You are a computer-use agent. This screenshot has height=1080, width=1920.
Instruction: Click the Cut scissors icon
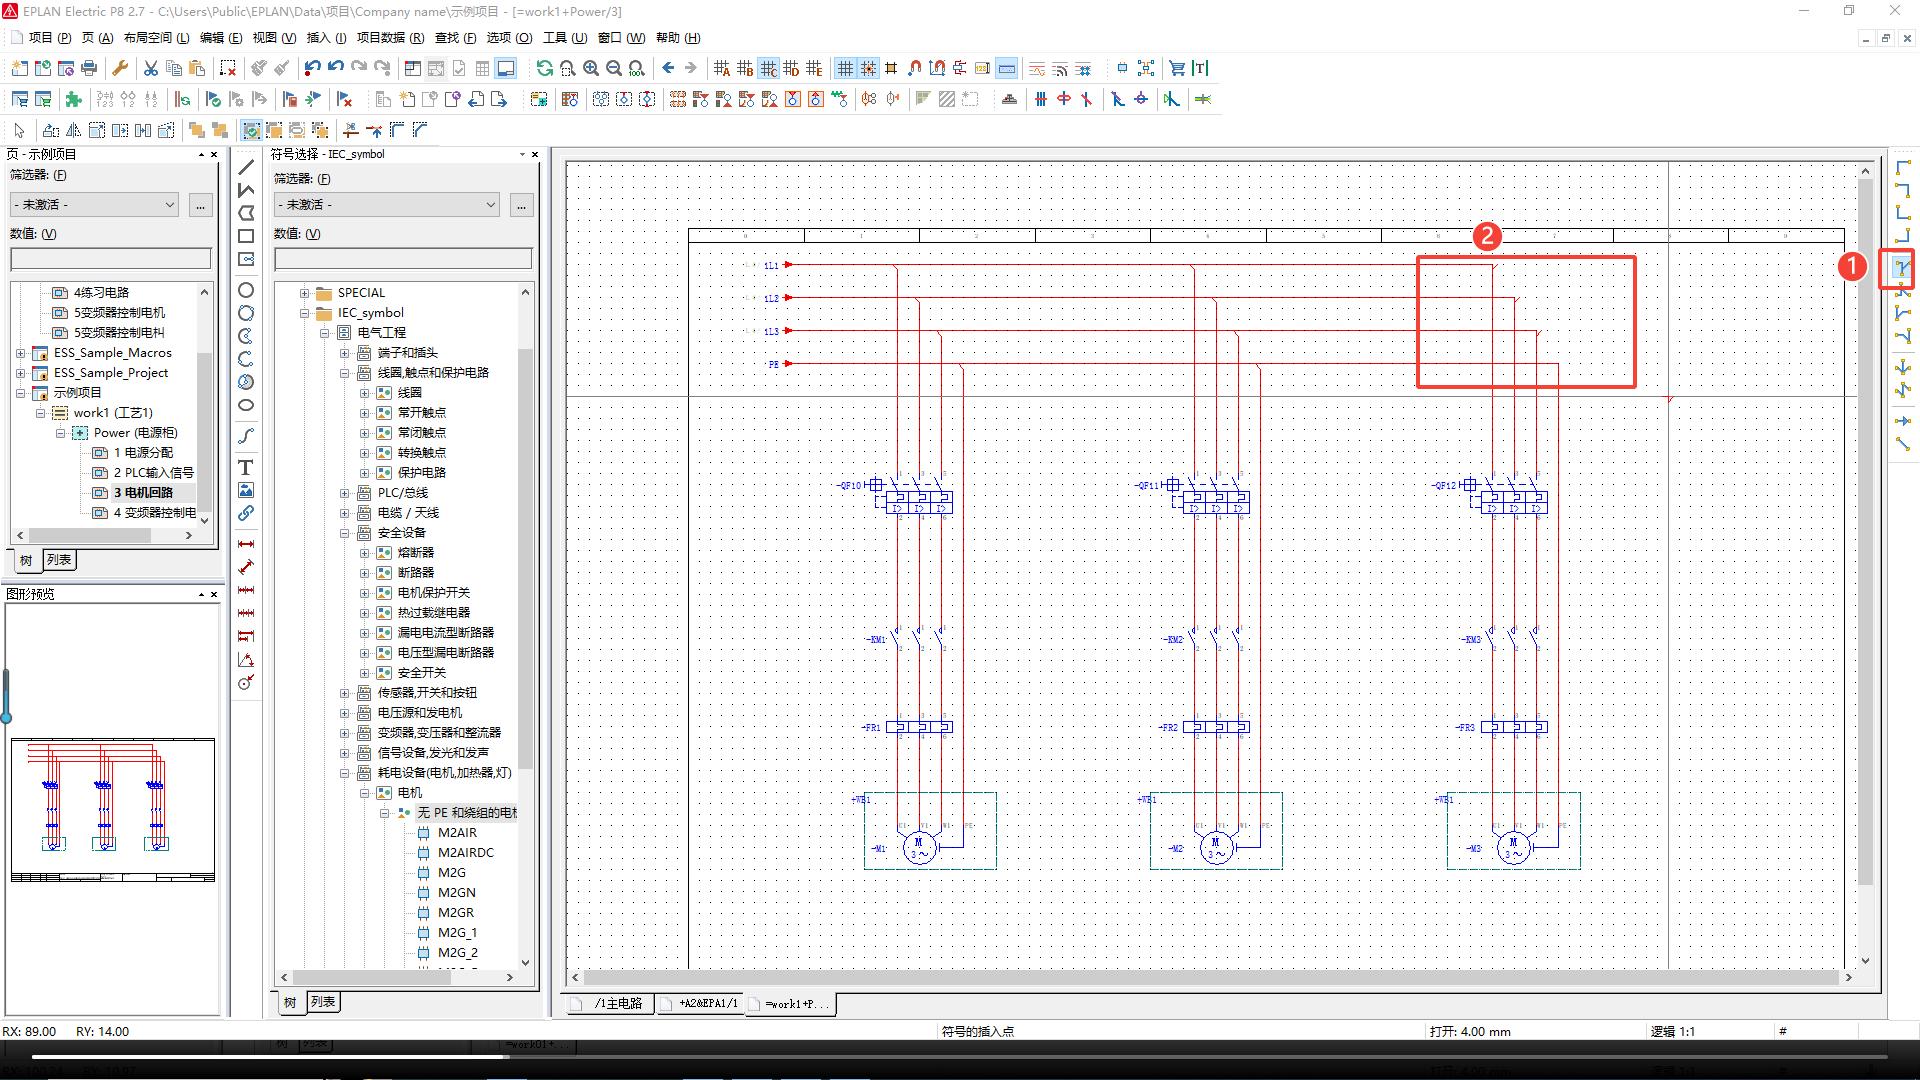click(150, 68)
